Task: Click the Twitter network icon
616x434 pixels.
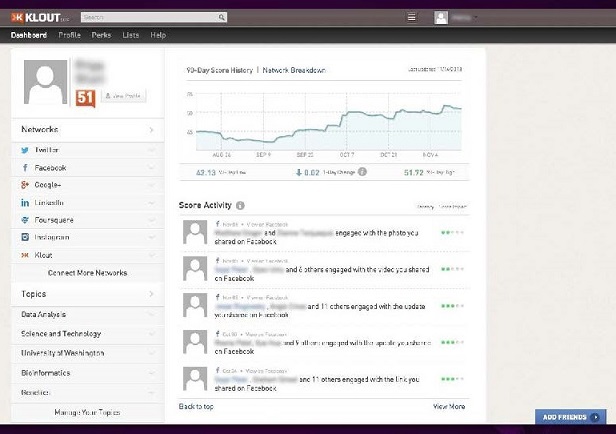Action: 25,150
